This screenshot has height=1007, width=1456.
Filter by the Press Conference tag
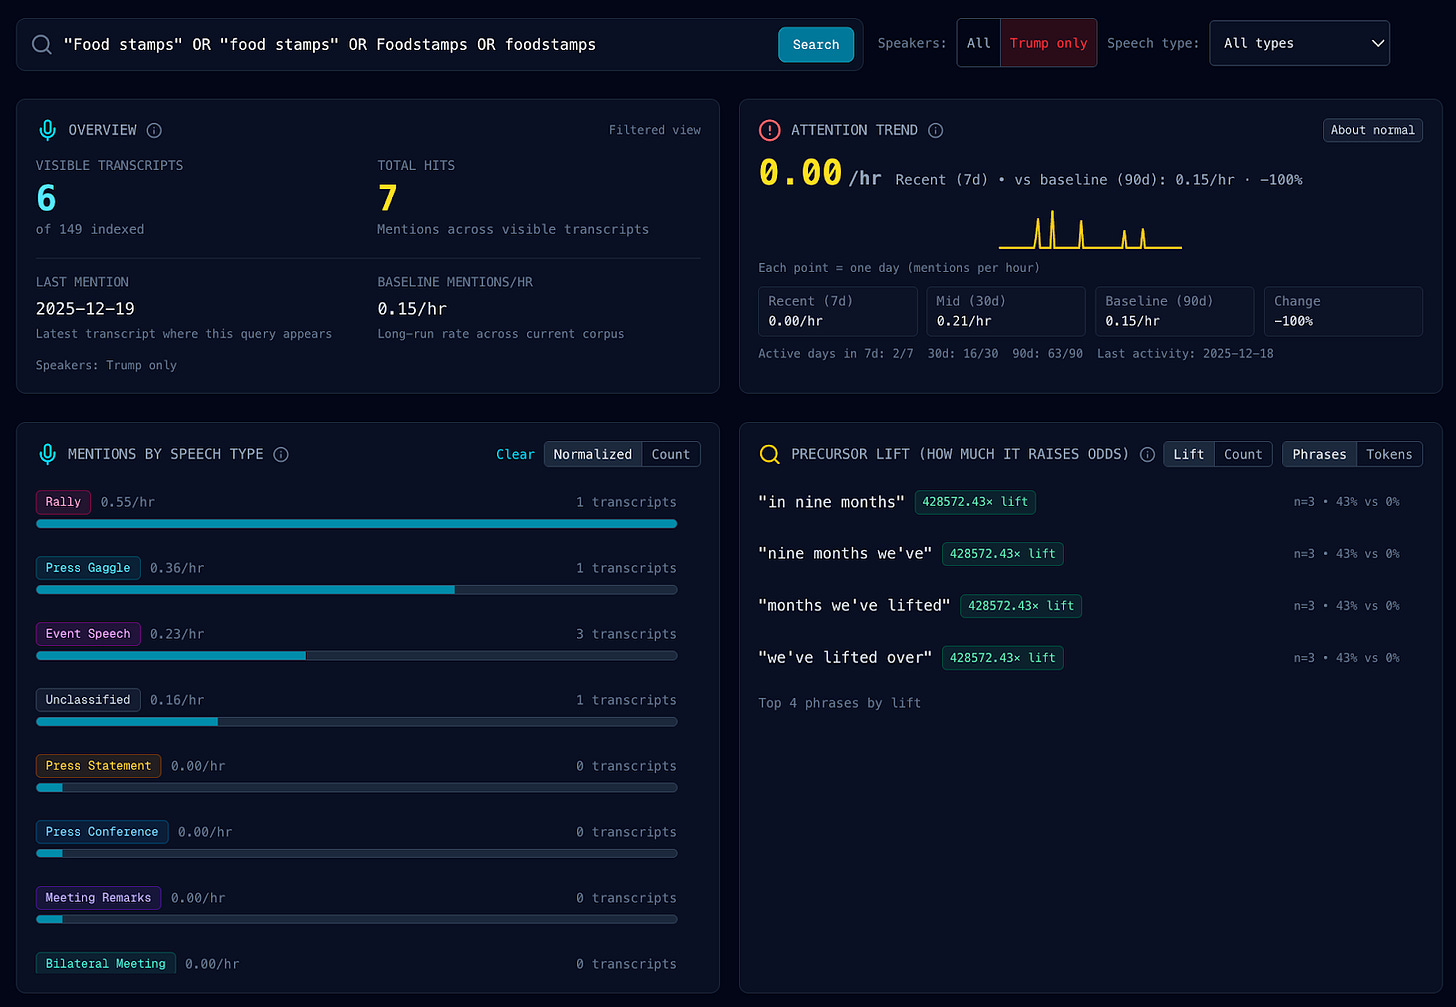[x=102, y=832]
